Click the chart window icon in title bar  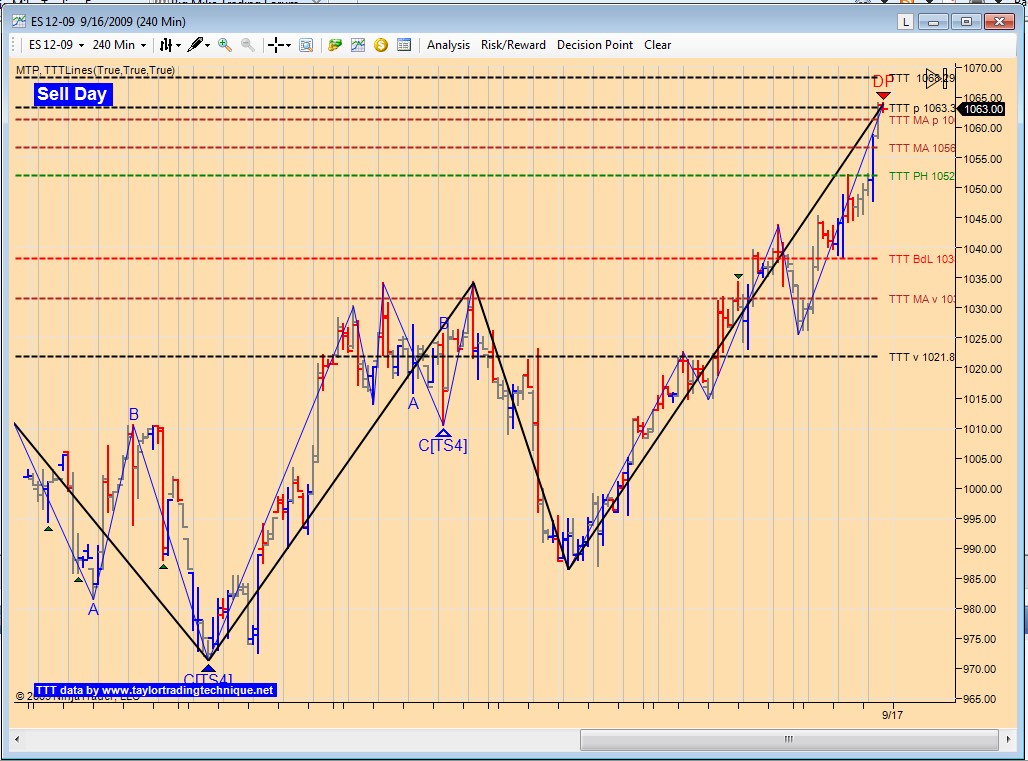click(20, 22)
